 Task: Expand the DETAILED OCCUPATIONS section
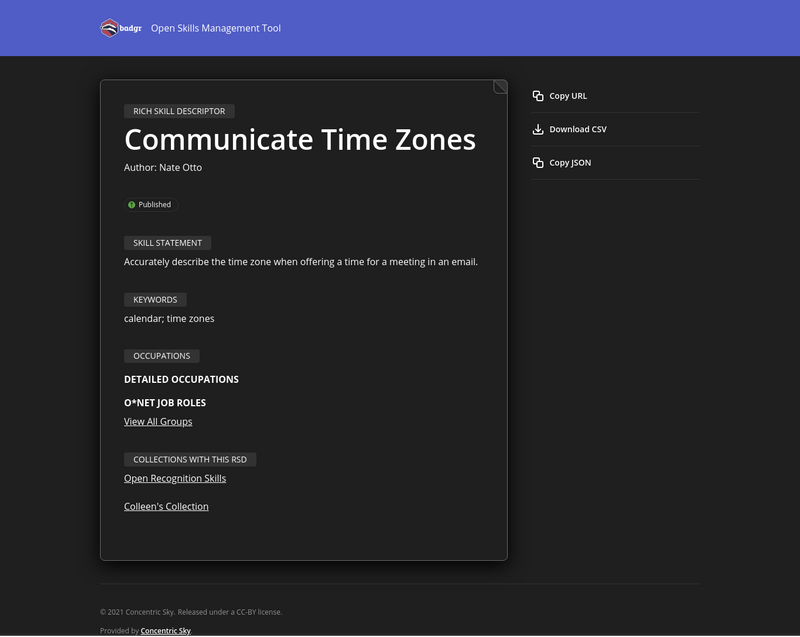(x=181, y=379)
